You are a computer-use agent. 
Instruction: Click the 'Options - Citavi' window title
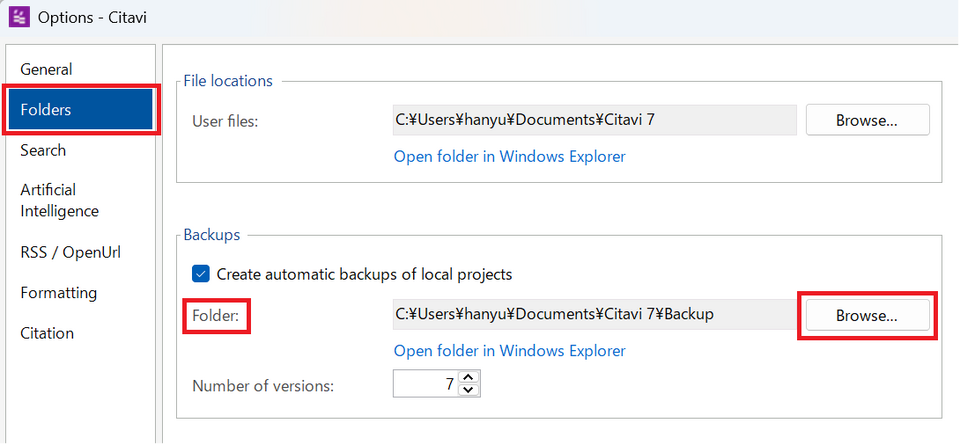92,17
